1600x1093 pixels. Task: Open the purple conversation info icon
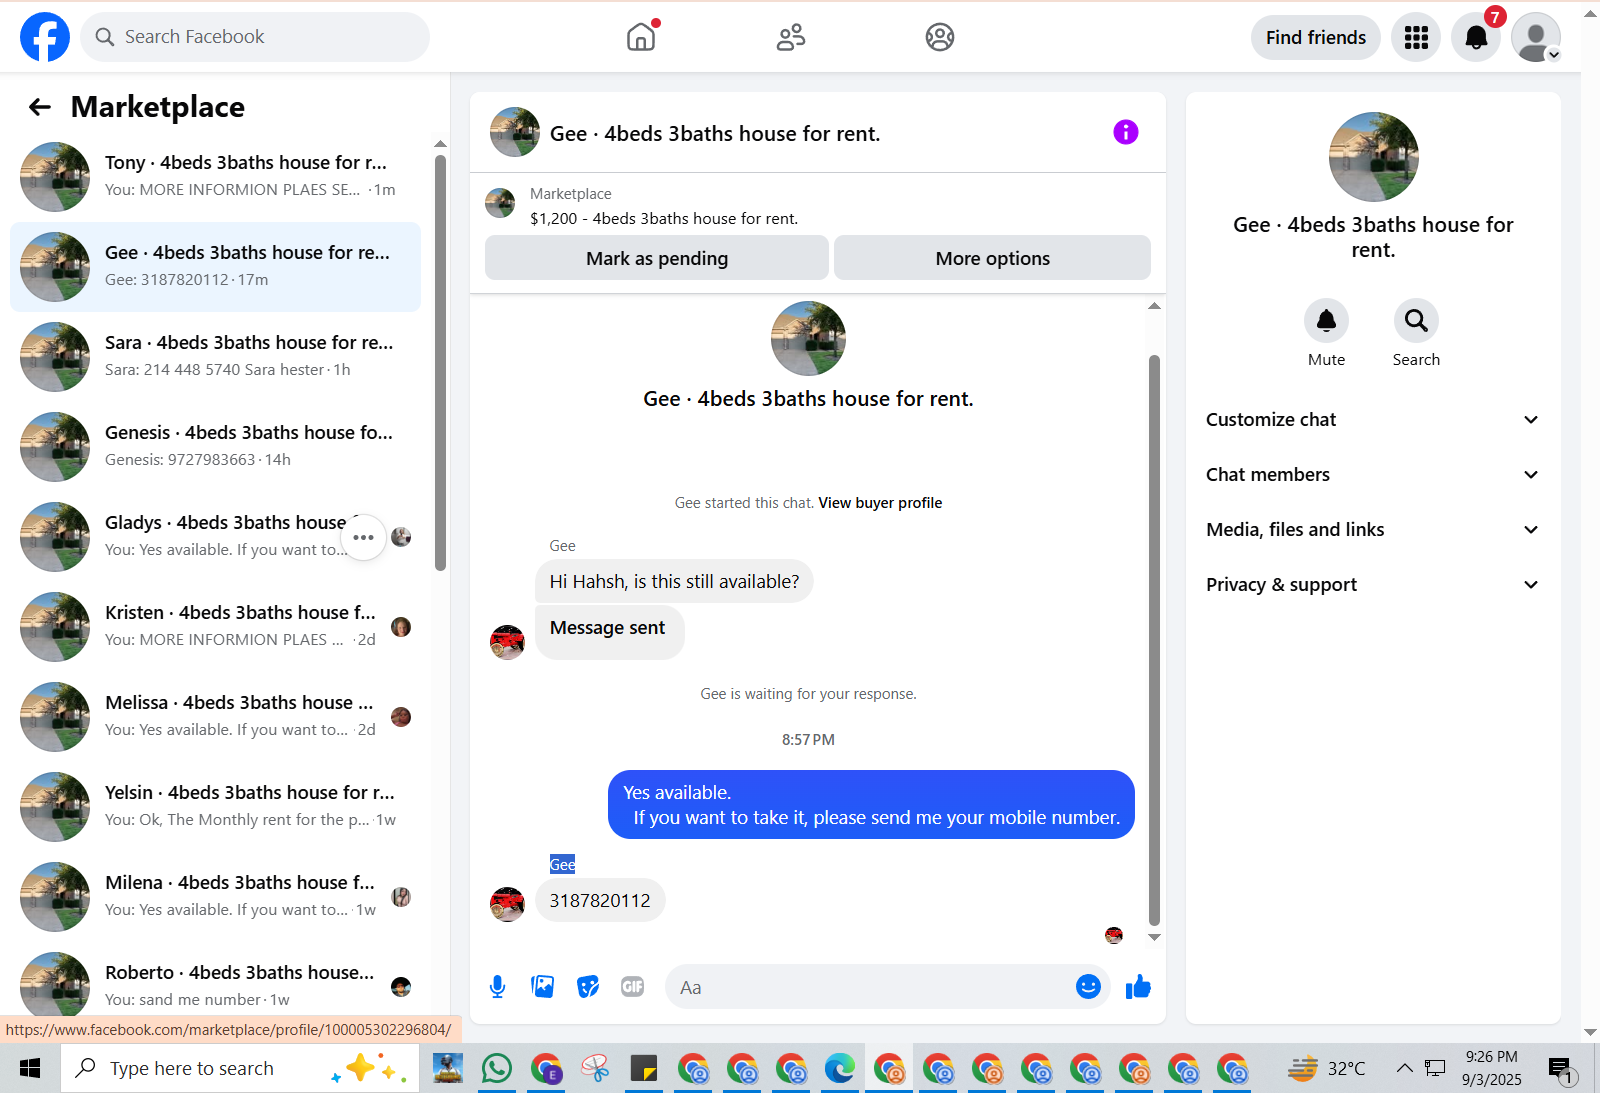click(x=1126, y=132)
